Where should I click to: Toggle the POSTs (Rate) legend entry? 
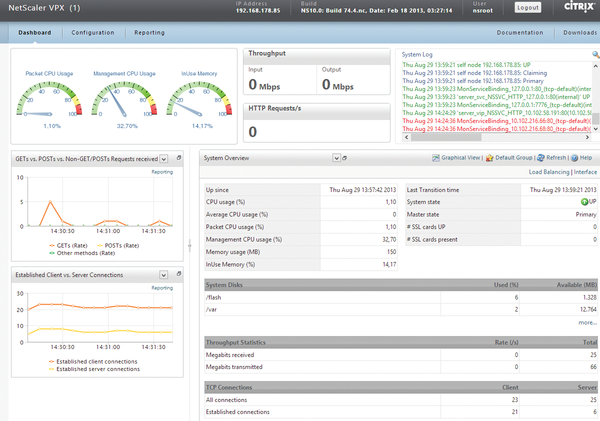click(118, 246)
